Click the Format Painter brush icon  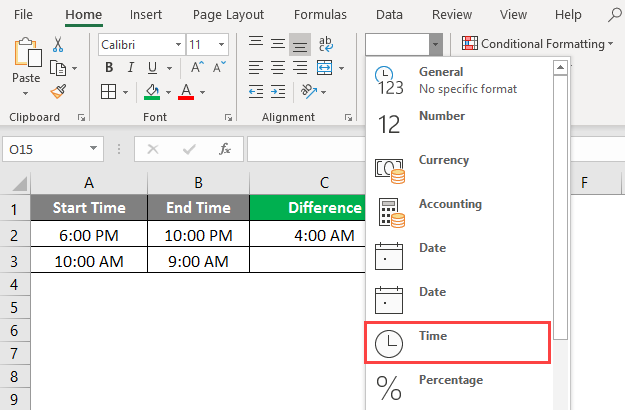[x=58, y=91]
